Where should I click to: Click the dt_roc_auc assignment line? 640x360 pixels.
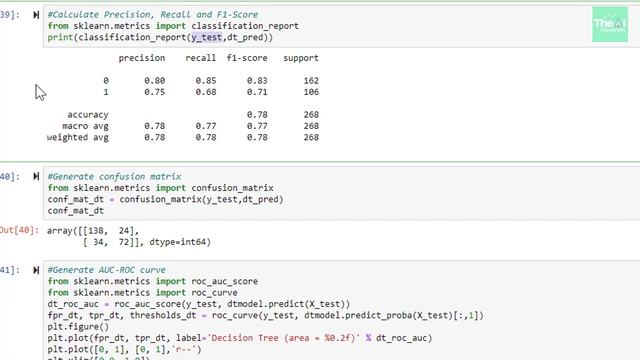(x=199, y=304)
